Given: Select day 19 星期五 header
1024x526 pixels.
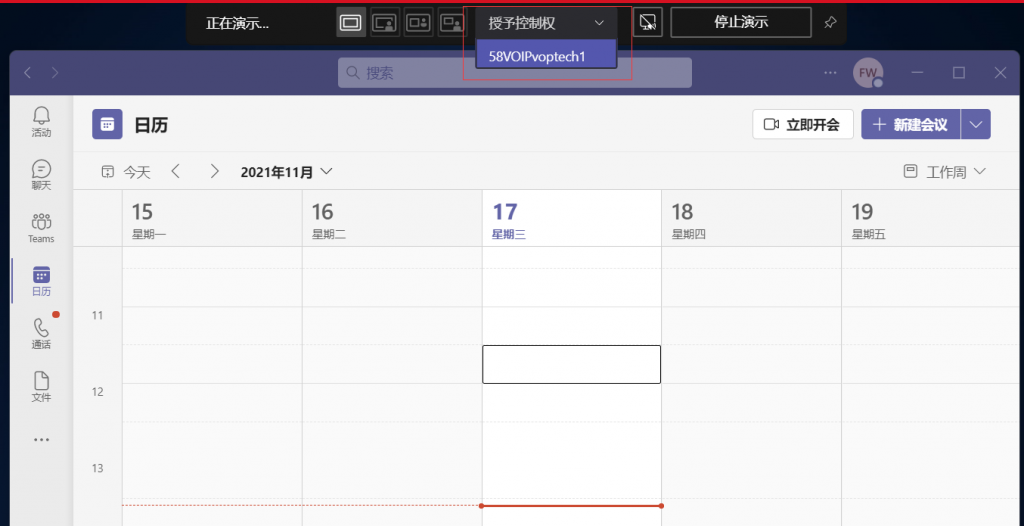Looking at the screenshot, I should pos(933,220).
